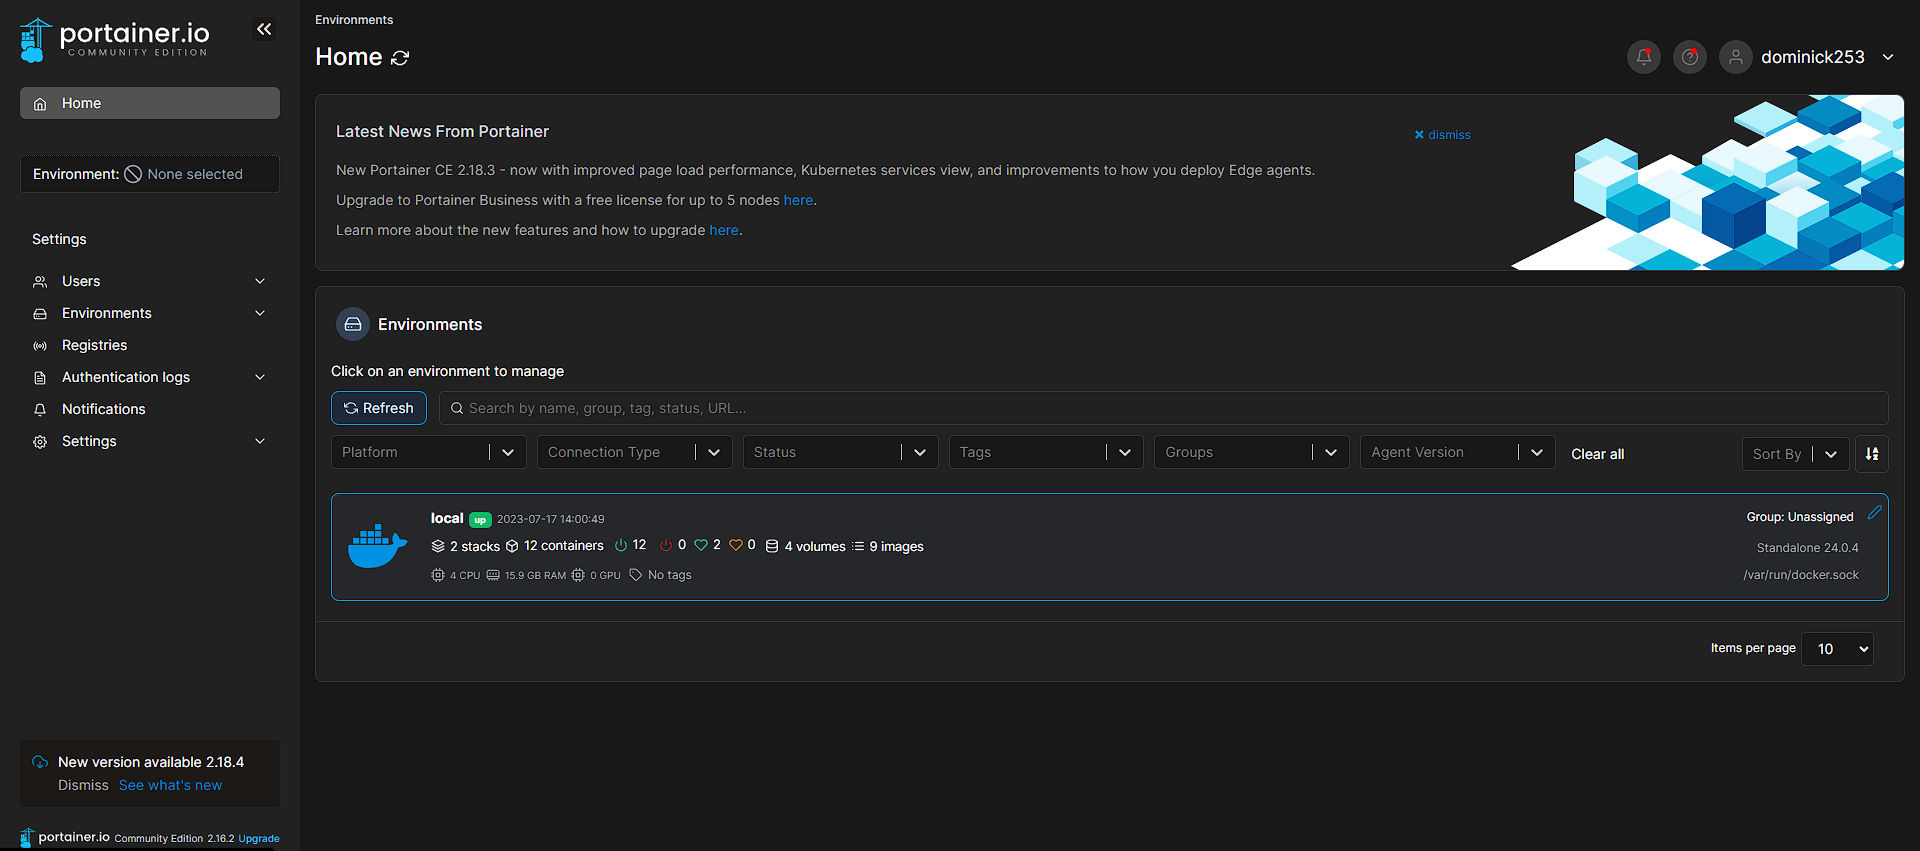Expand the Authentication logs chevron

click(x=260, y=377)
